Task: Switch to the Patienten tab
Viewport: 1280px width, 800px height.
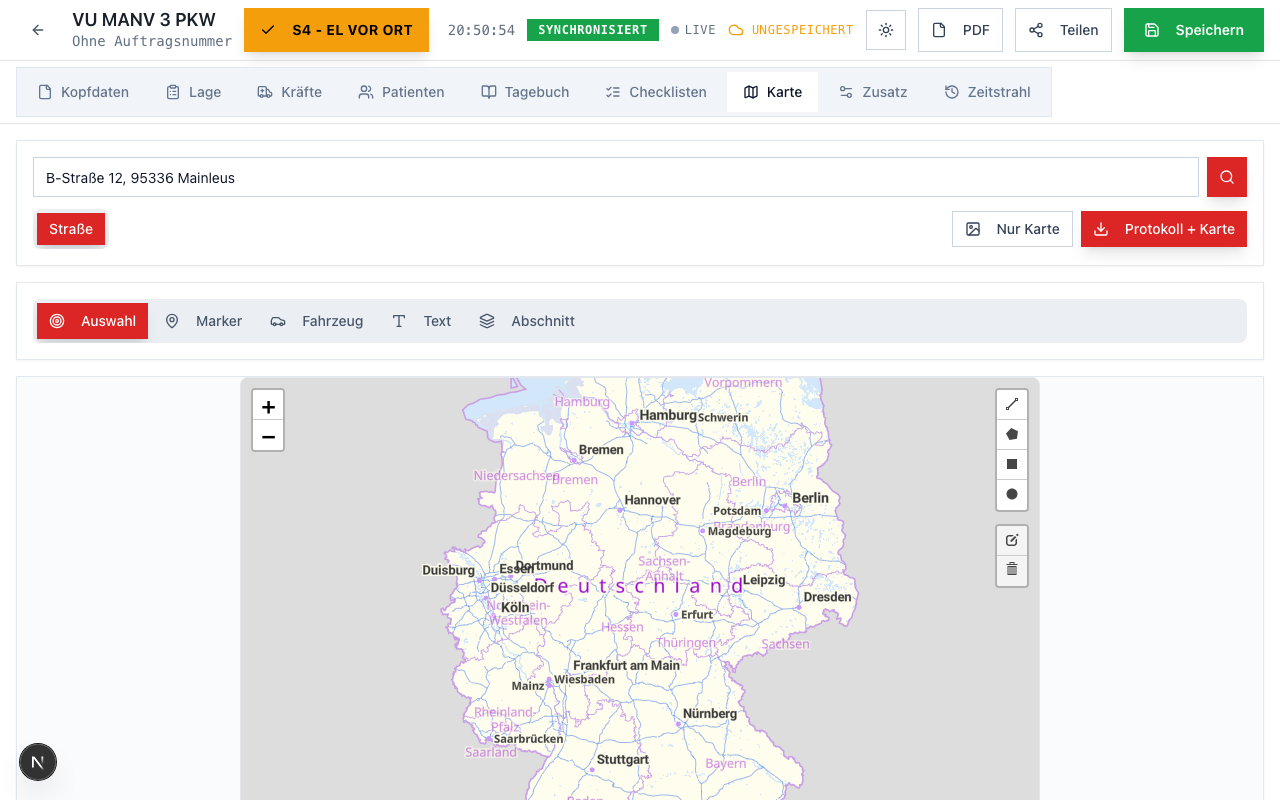Action: pyautogui.click(x=401, y=92)
